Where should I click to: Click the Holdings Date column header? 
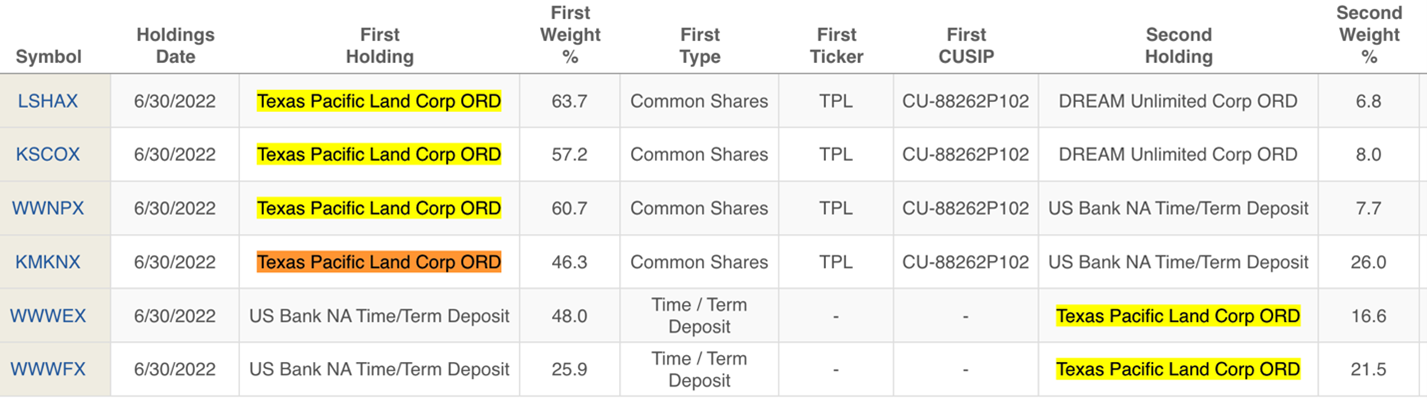(x=176, y=46)
